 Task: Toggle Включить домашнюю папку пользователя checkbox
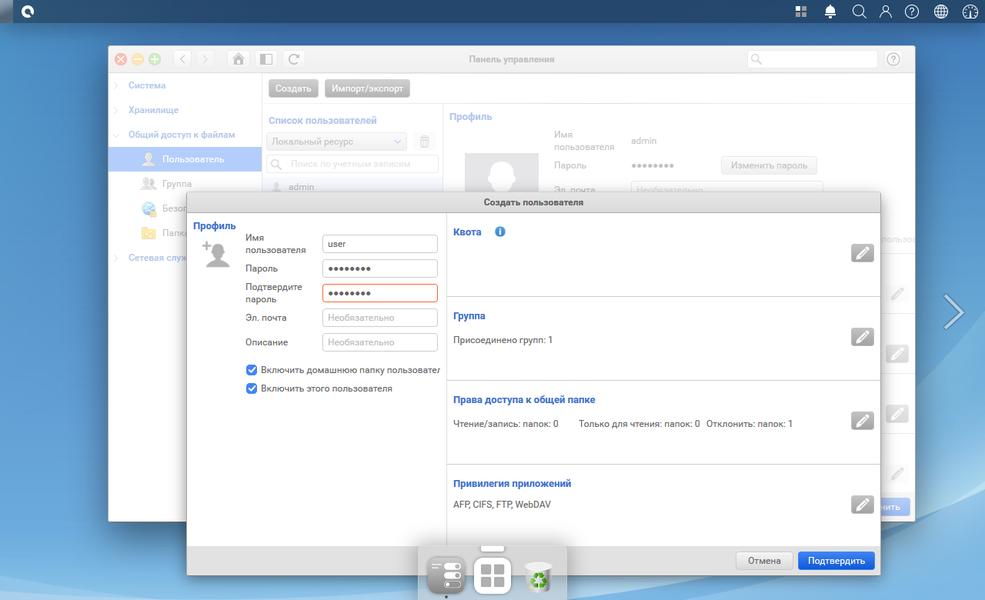[x=251, y=370]
